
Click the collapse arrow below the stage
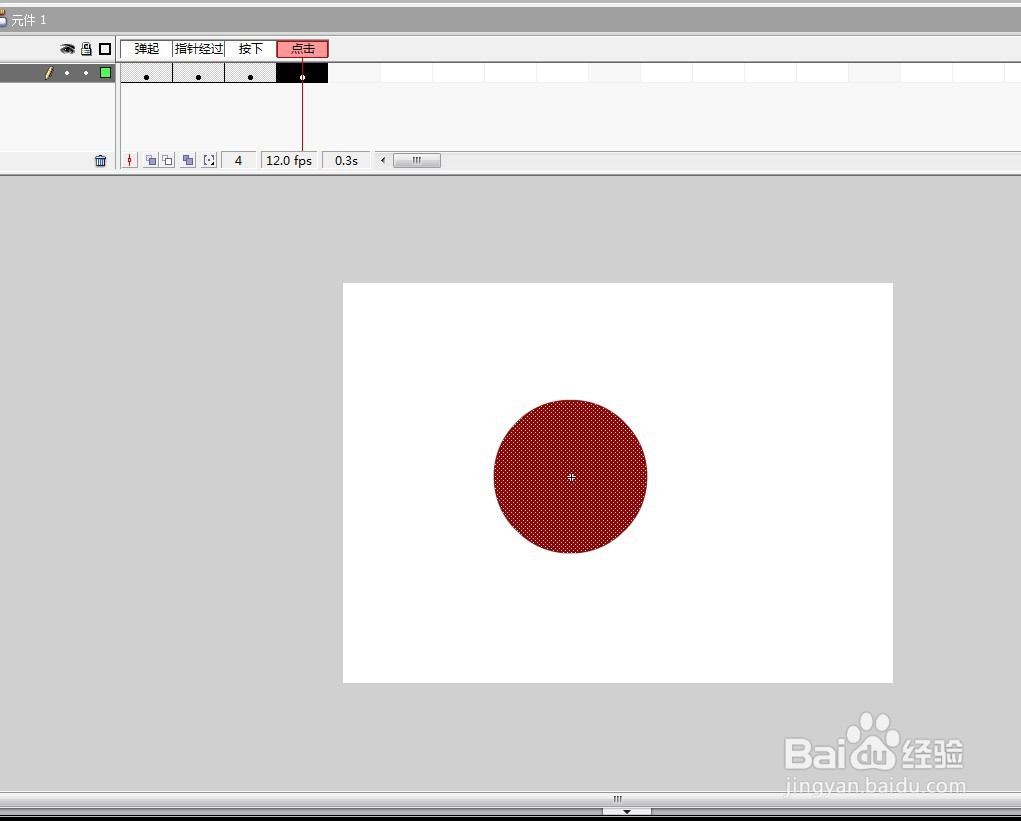(626, 811)
